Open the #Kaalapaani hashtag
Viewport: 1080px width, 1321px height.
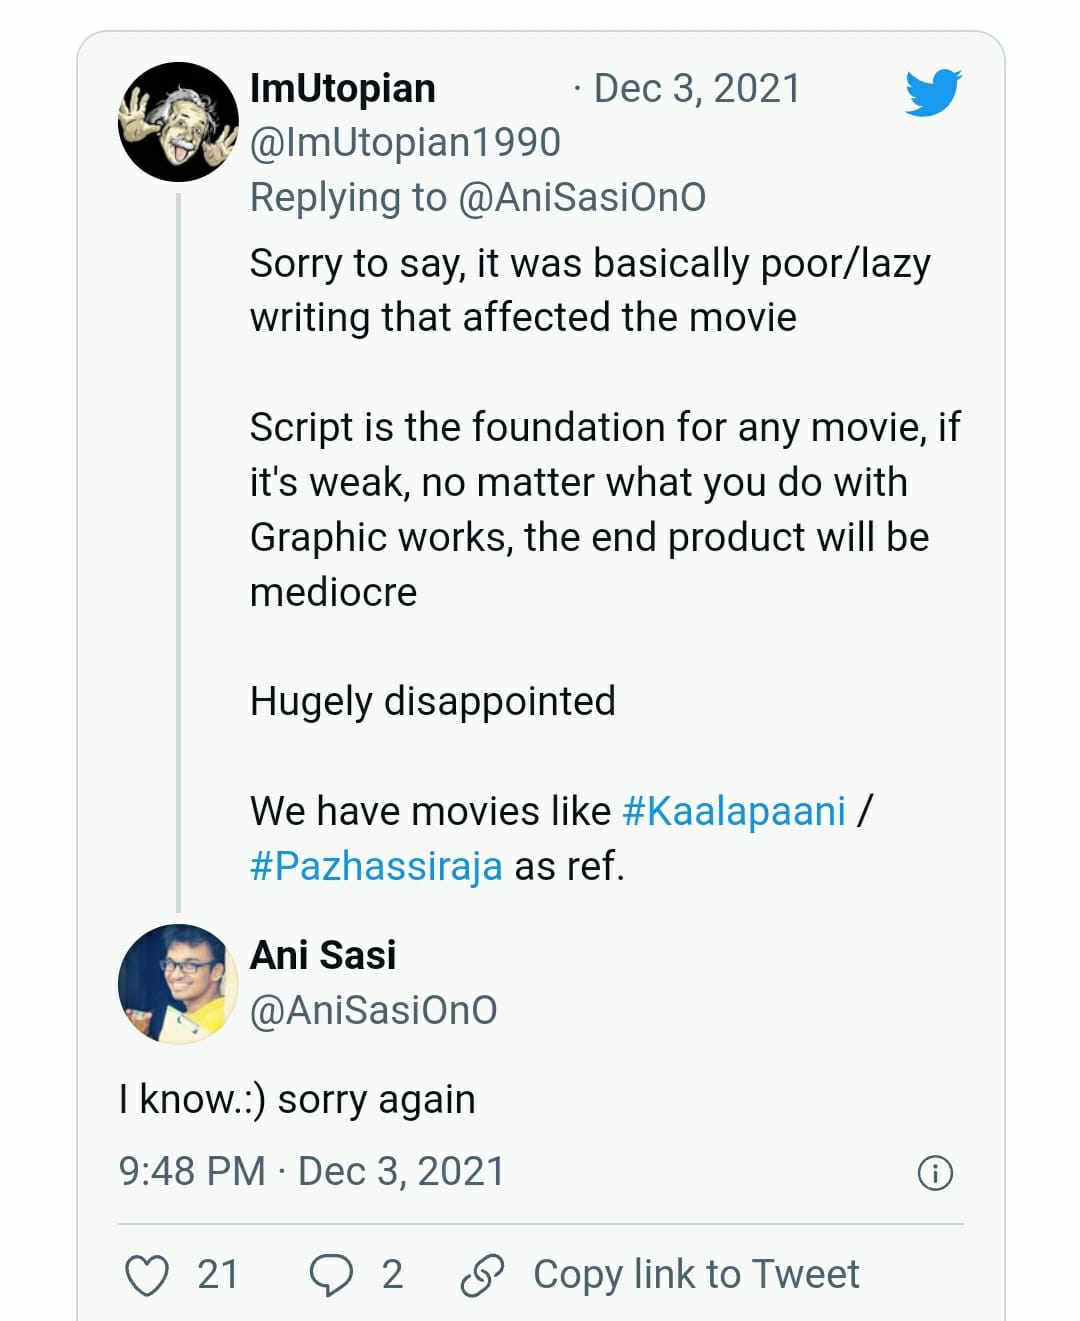pos(734,811)
